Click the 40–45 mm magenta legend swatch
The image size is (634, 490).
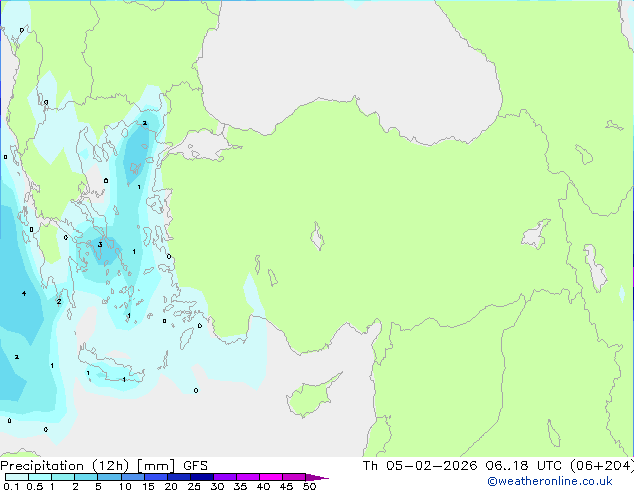pos(271,477)
